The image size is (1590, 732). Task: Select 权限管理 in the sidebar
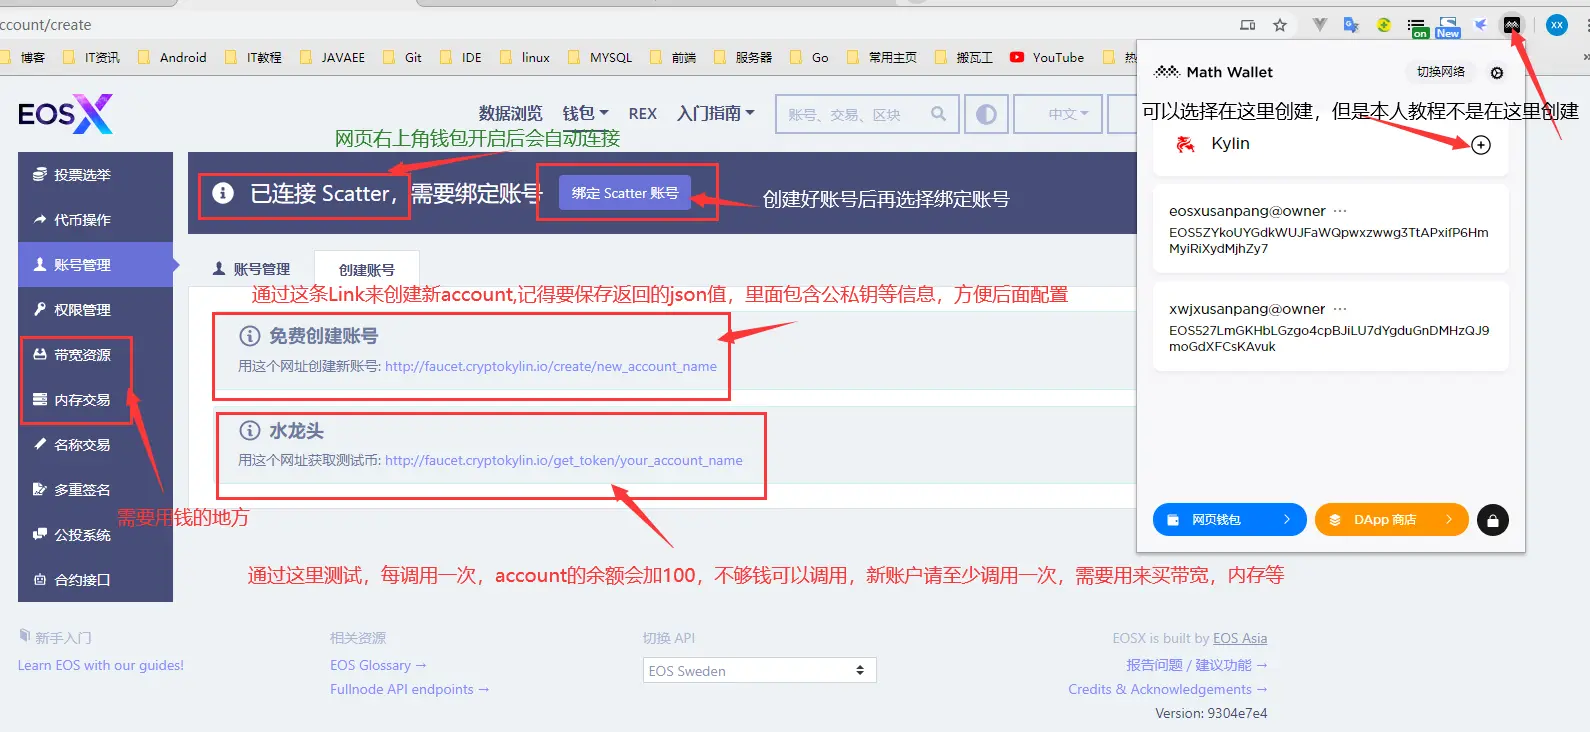[x=95, y=310]
